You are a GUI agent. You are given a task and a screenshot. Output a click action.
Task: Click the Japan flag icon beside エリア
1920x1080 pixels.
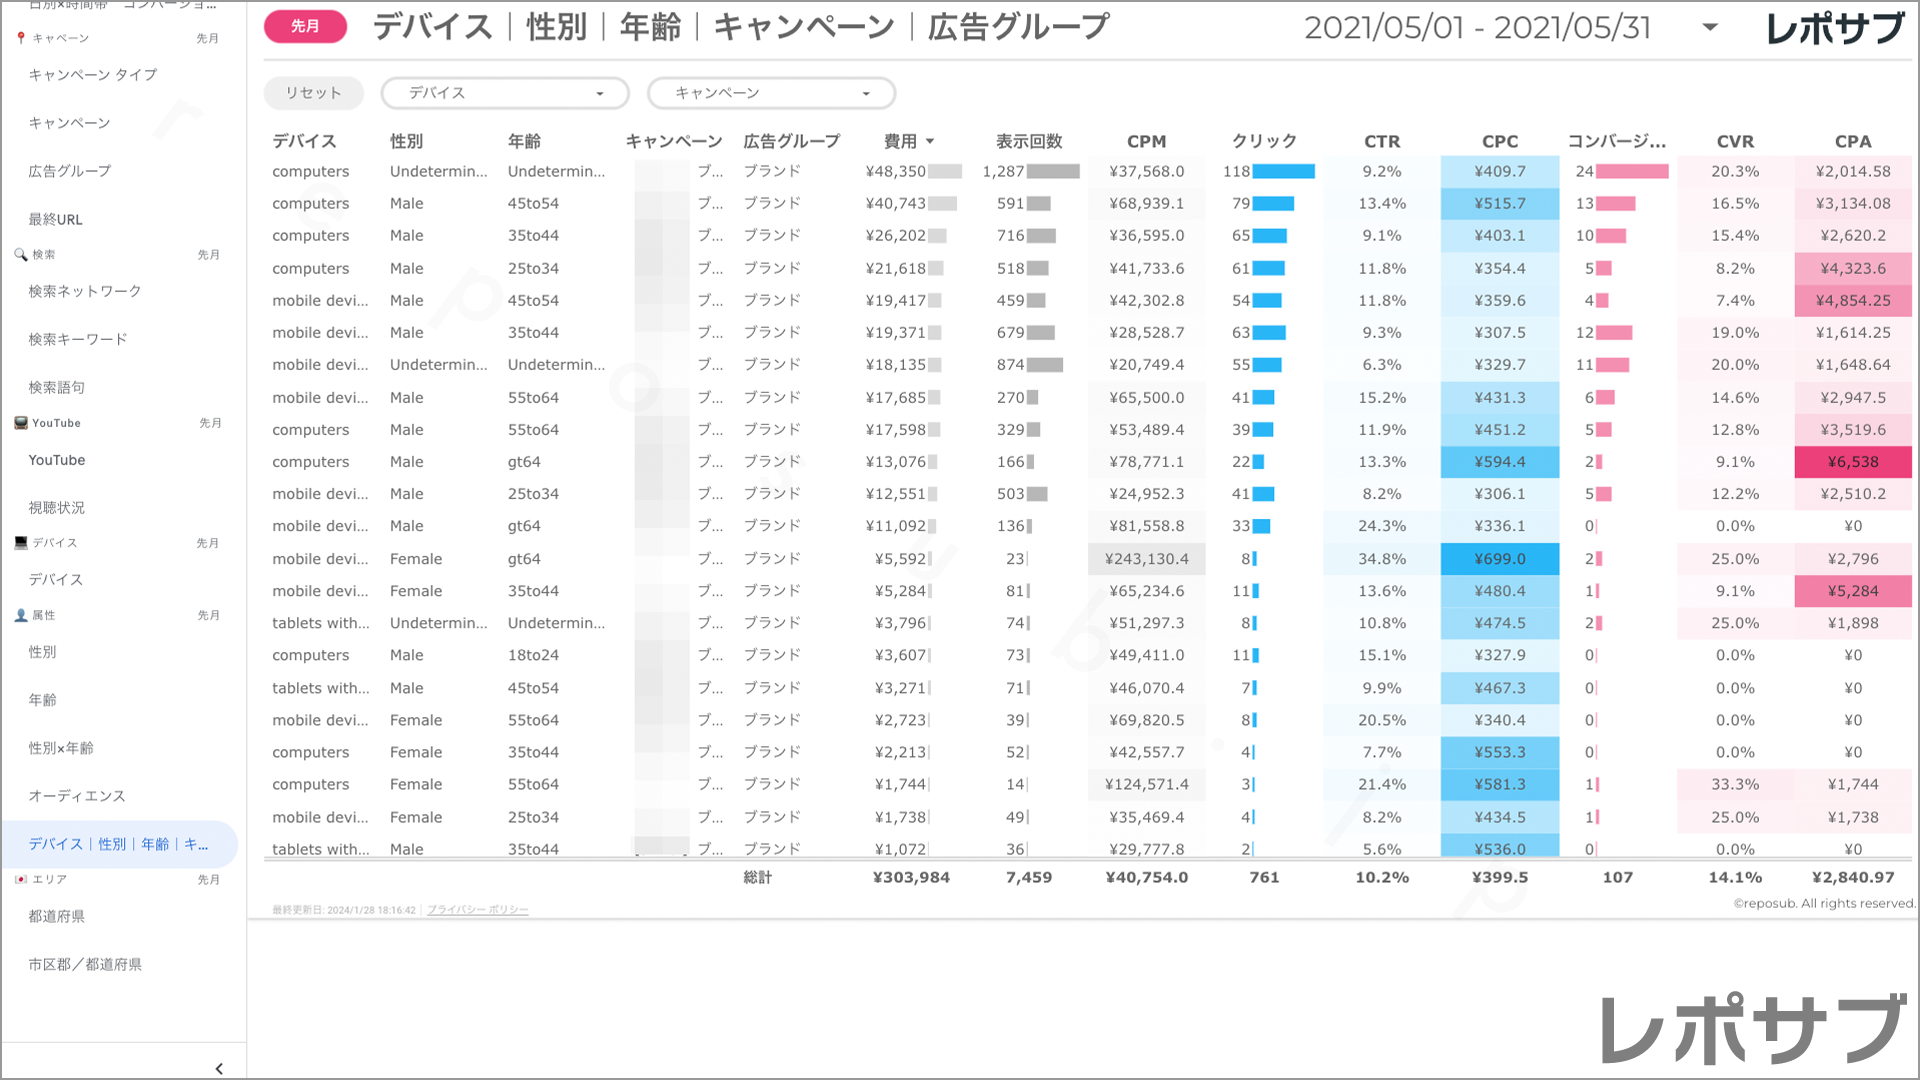coord(20,878)
